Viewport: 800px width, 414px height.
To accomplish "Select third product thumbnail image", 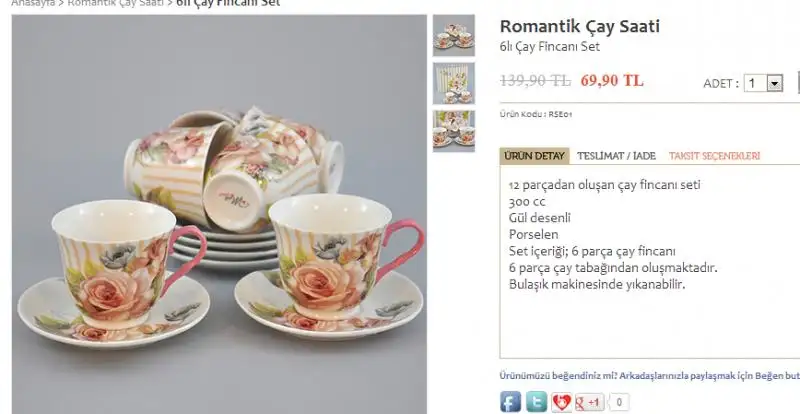I will coord(454,131).
